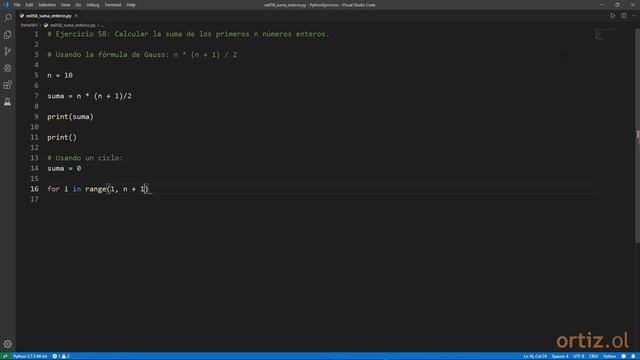Restore down the Visual Studio Code window
This screenshot has width=640, height=360.
(x=617, y=5)
